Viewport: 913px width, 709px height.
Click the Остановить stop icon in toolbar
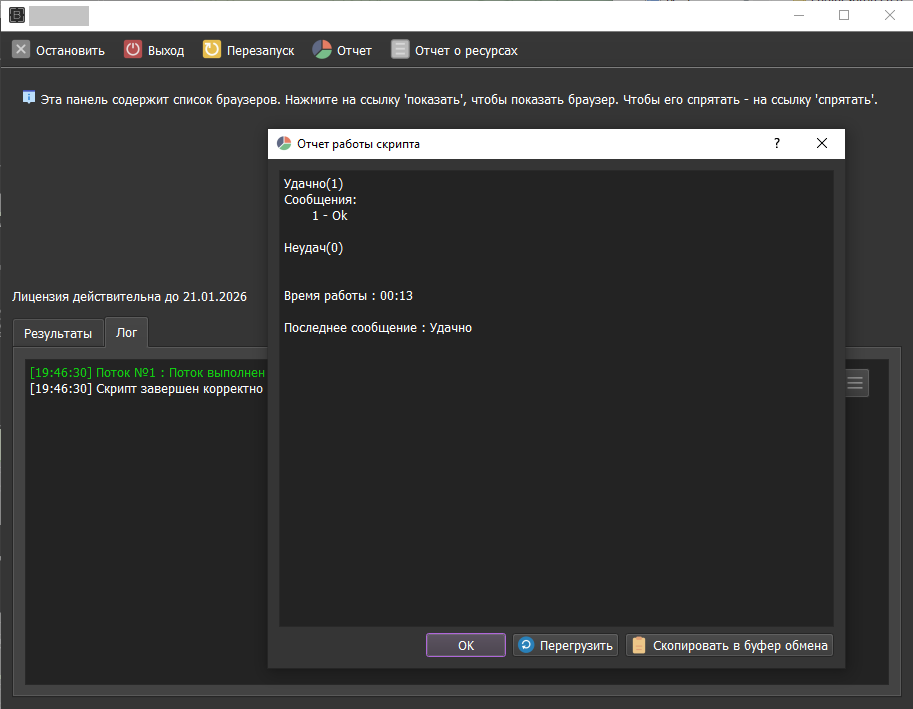(x=21, y=50)
